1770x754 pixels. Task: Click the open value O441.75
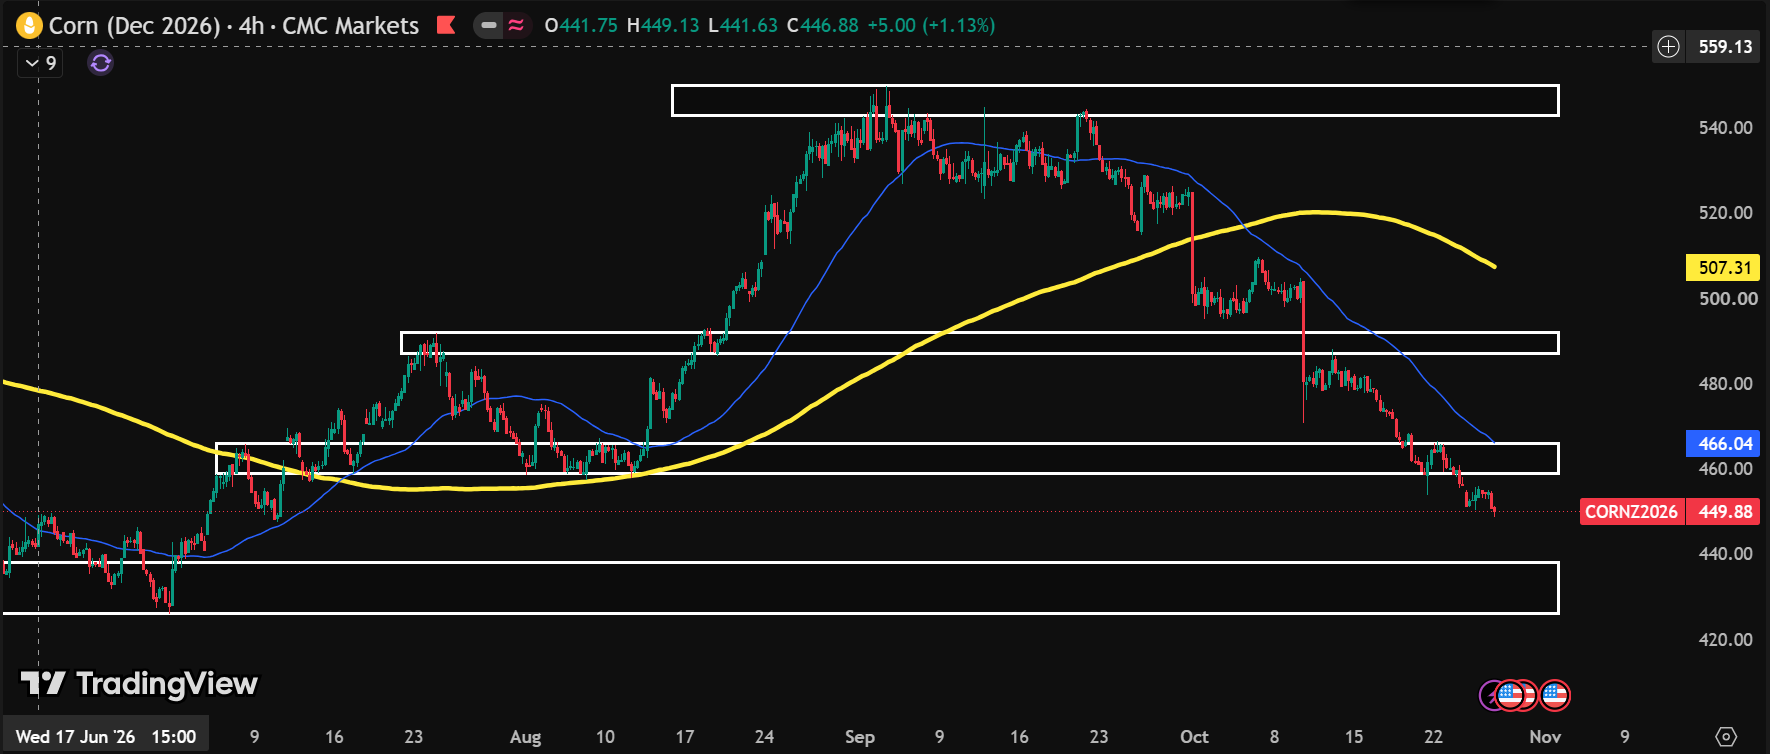(581, 25)
